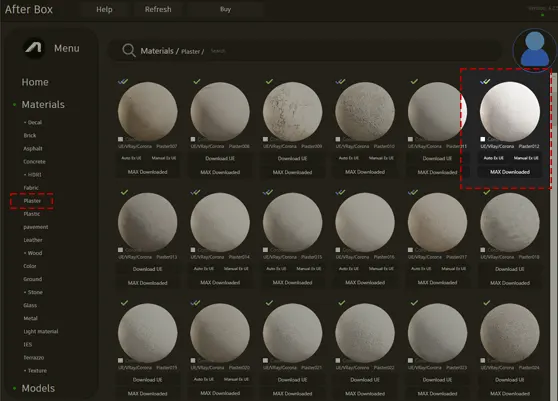Screen dimensions: 558x401
Task: Click the green checkmark above Plaster008 sphere
Action: click(x=197, y=81)
